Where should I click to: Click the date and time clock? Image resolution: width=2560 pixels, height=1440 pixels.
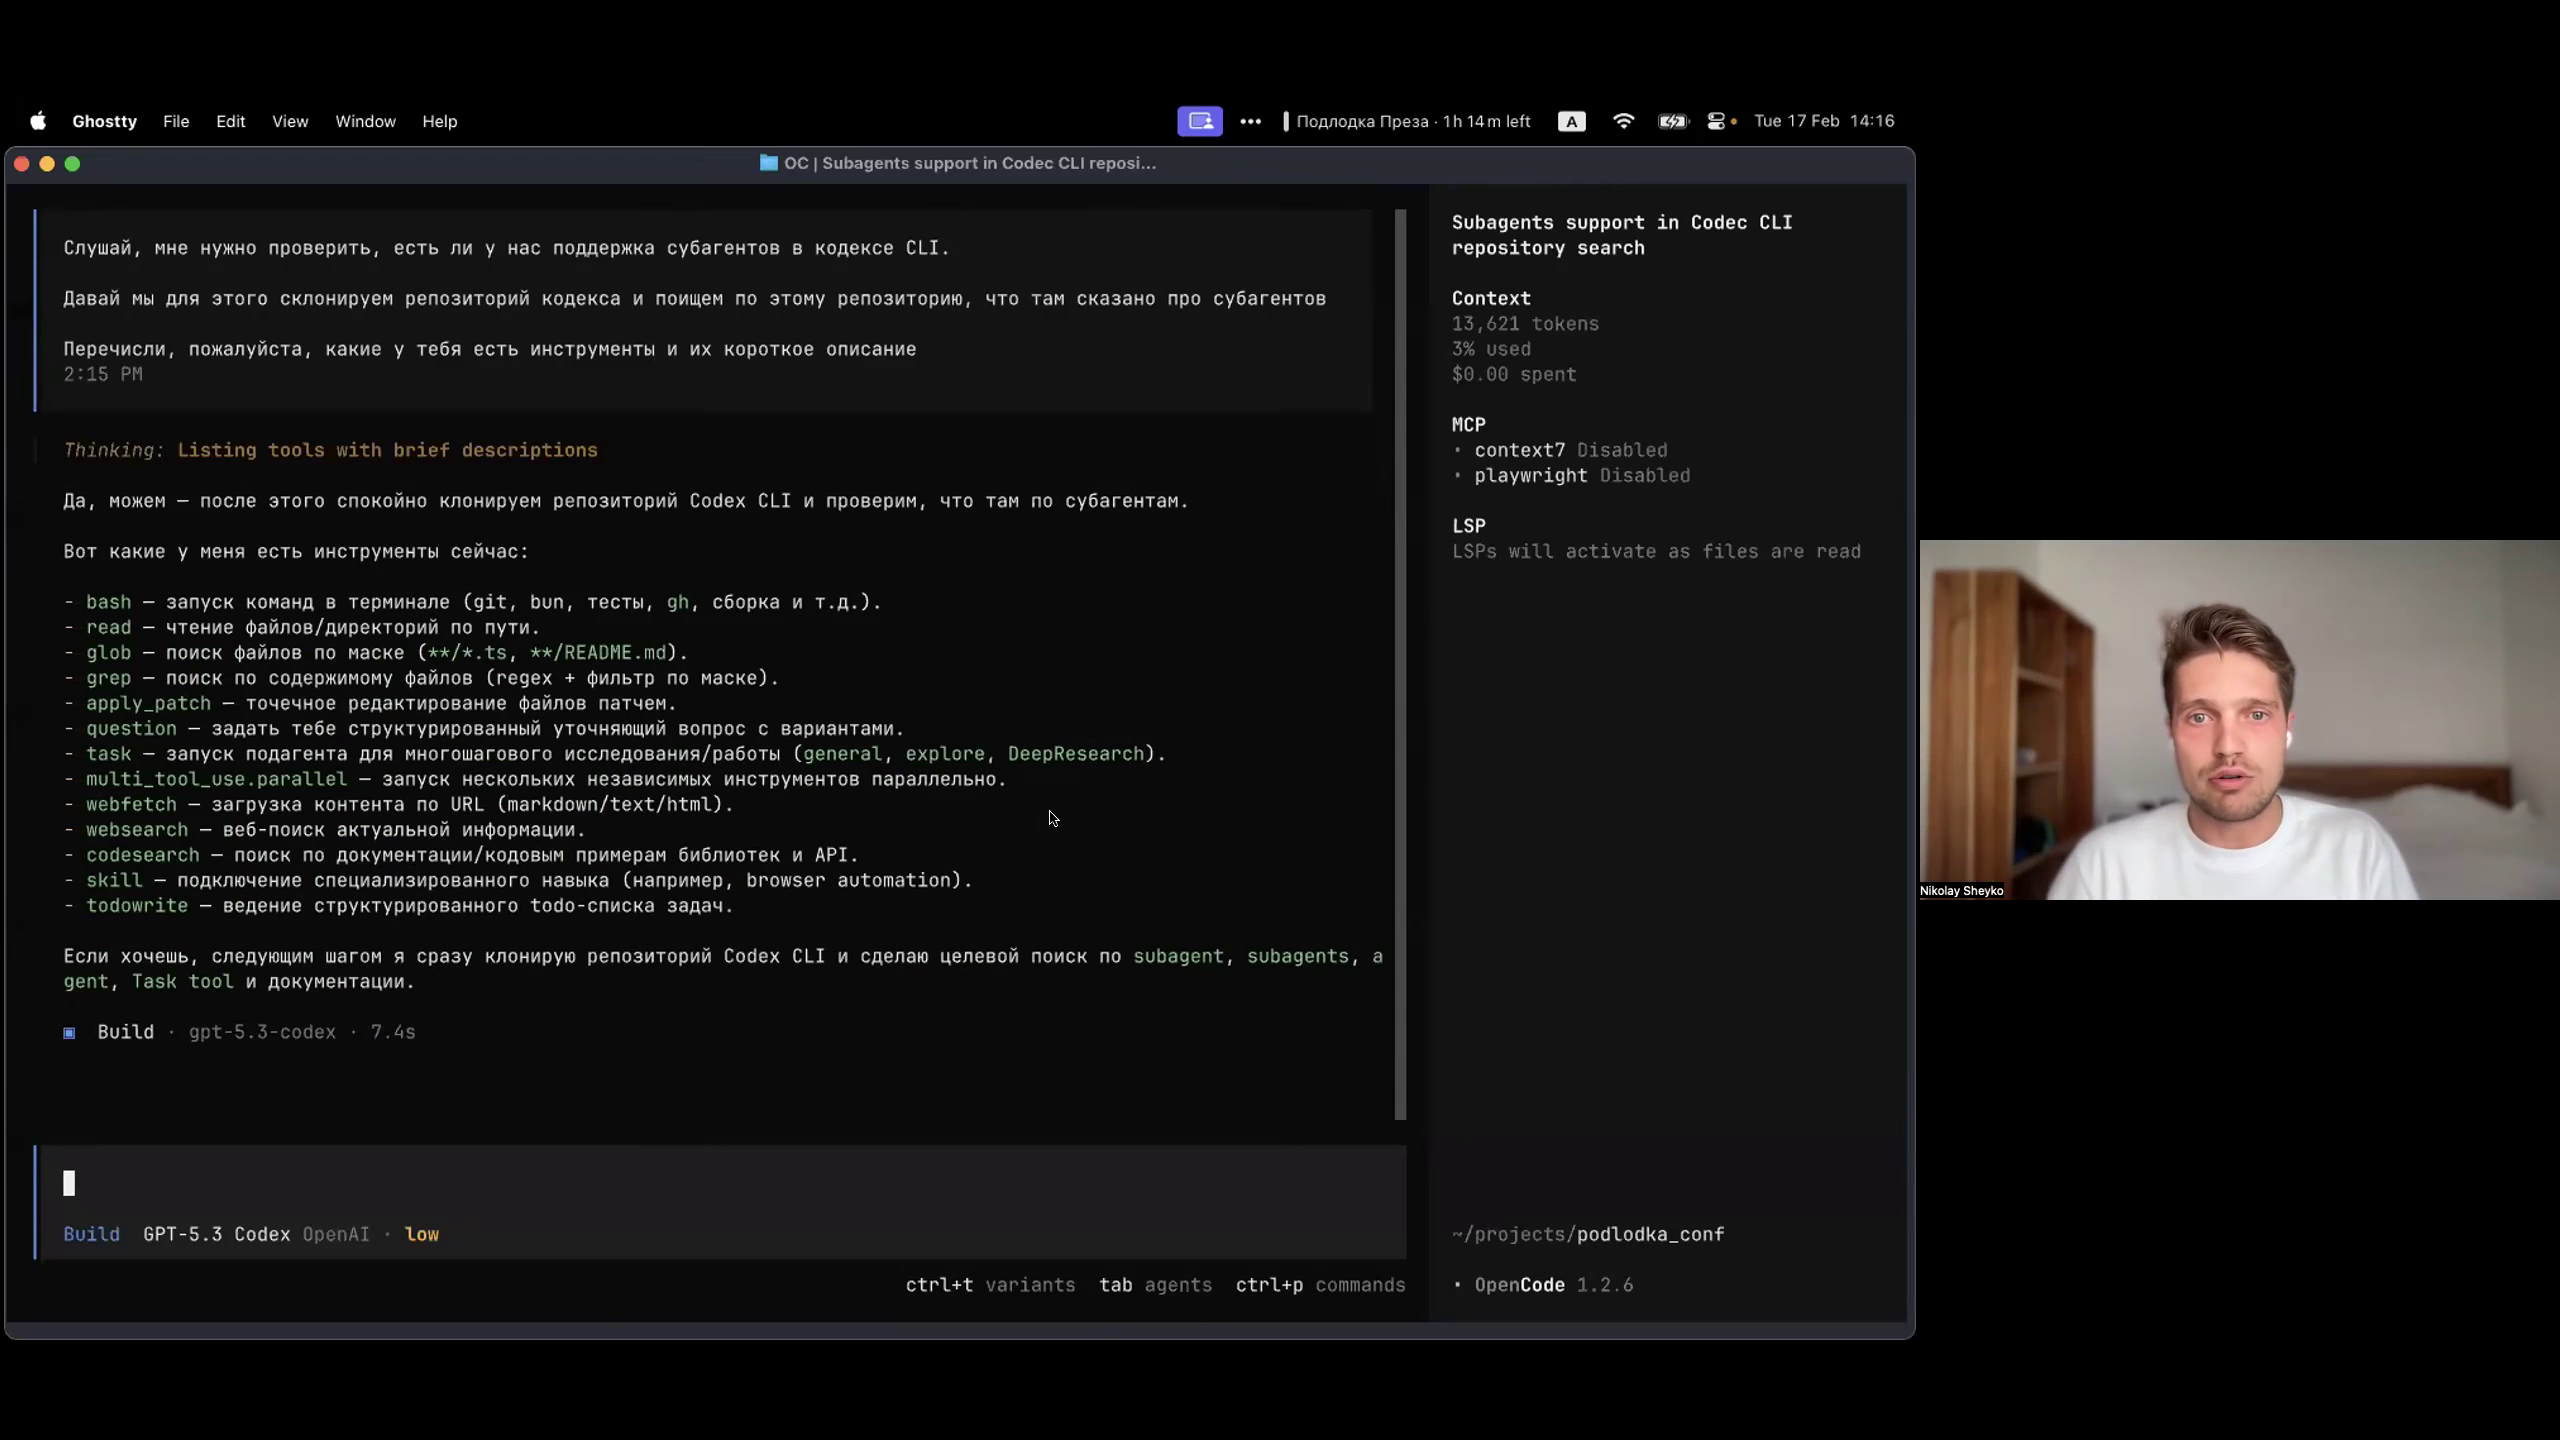point(1824,121)
